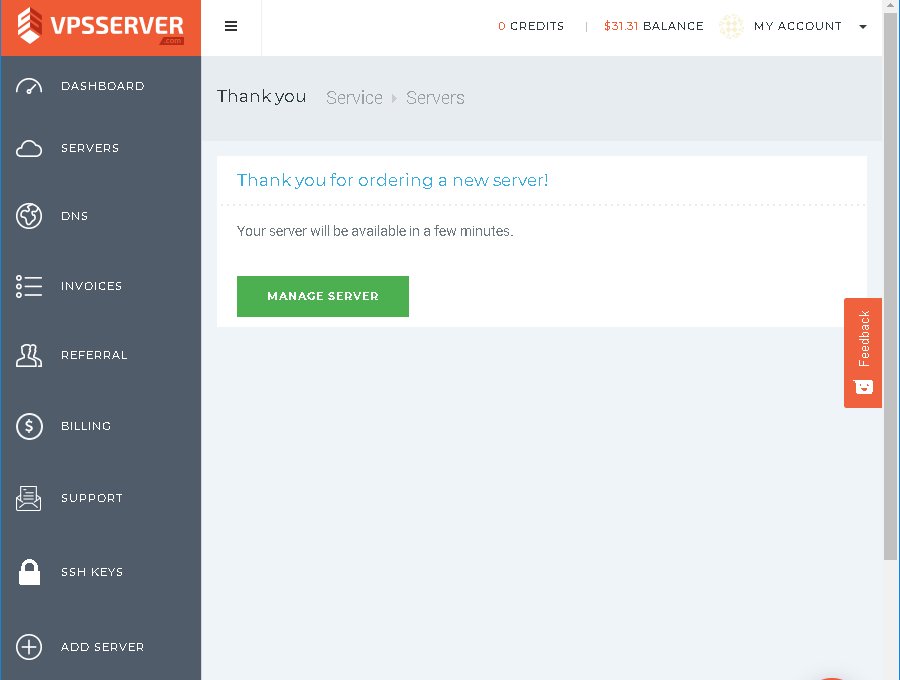This screenshot has width=900, height=680.
Task: Click the 0 Credits link
Action: click(531, 26)
